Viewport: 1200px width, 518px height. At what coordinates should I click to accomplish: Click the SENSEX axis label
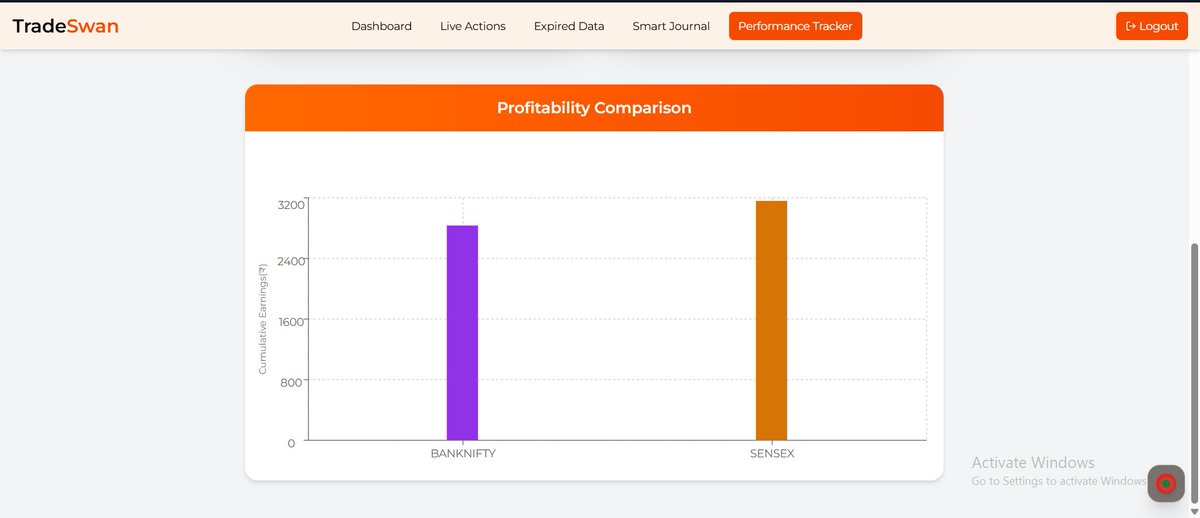click(x=772, y=453)
